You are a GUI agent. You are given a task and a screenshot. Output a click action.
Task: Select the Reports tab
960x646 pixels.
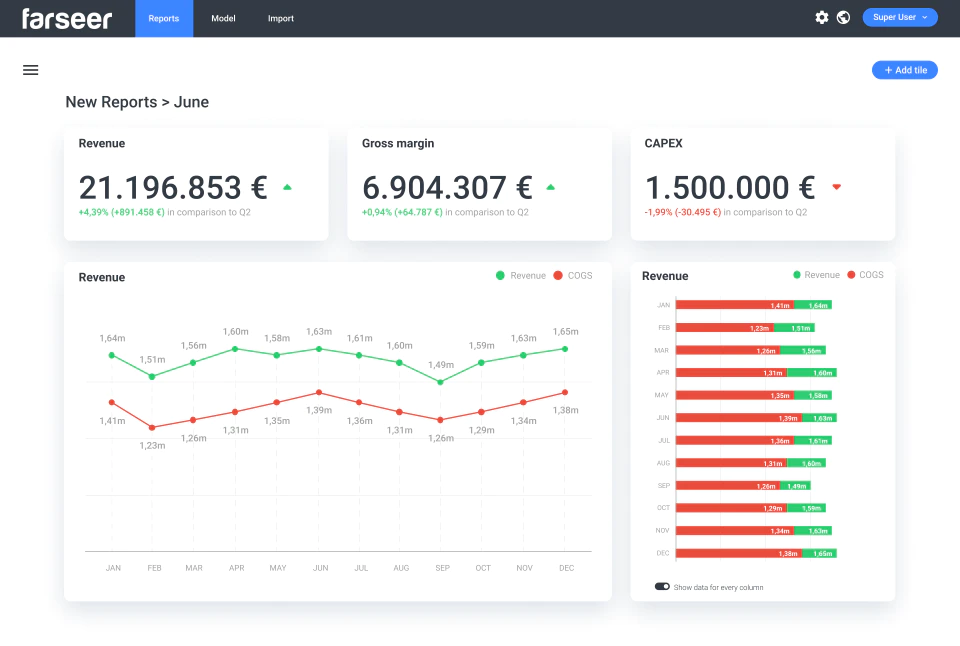tap(163, 18)
